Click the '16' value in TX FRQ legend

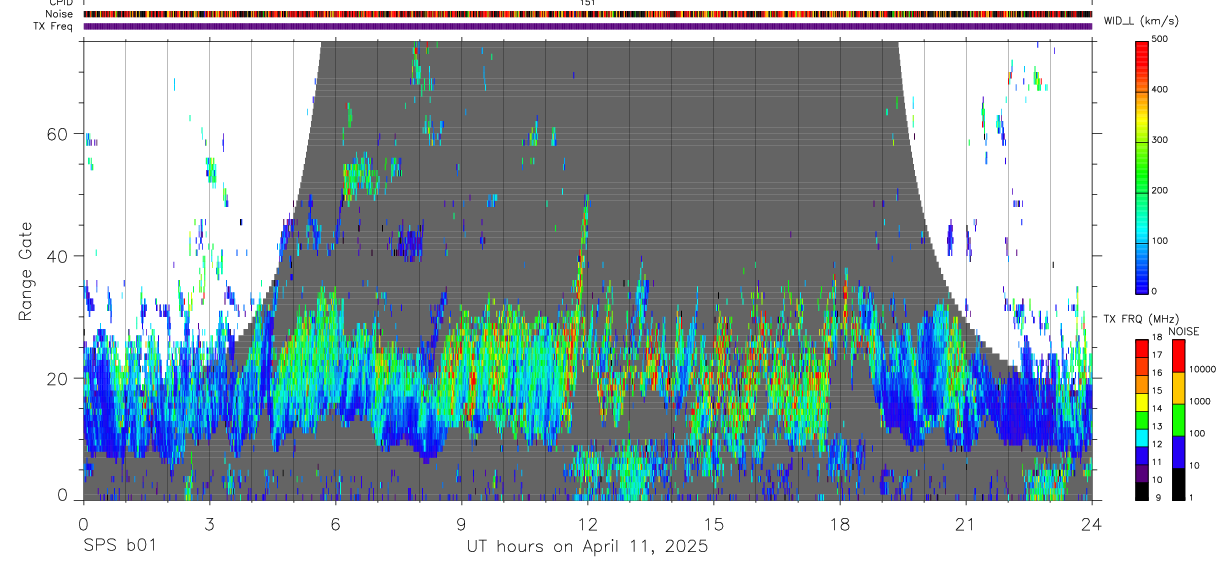point(1157,373)
